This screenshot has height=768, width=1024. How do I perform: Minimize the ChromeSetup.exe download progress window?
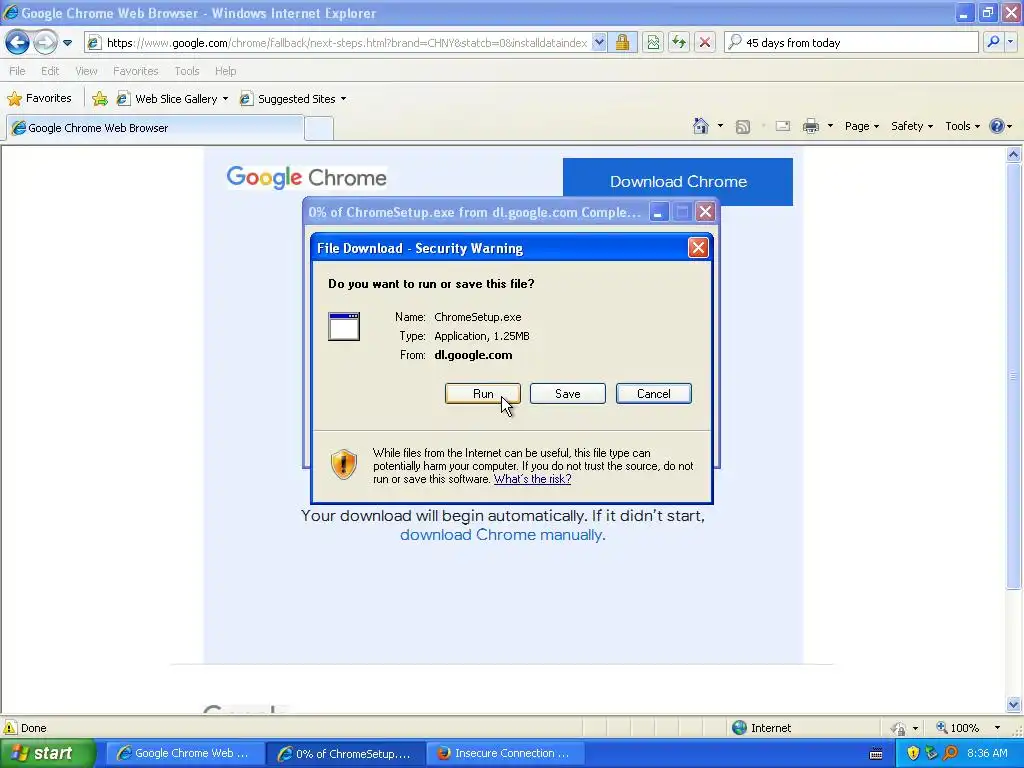(x=658, y=212)
